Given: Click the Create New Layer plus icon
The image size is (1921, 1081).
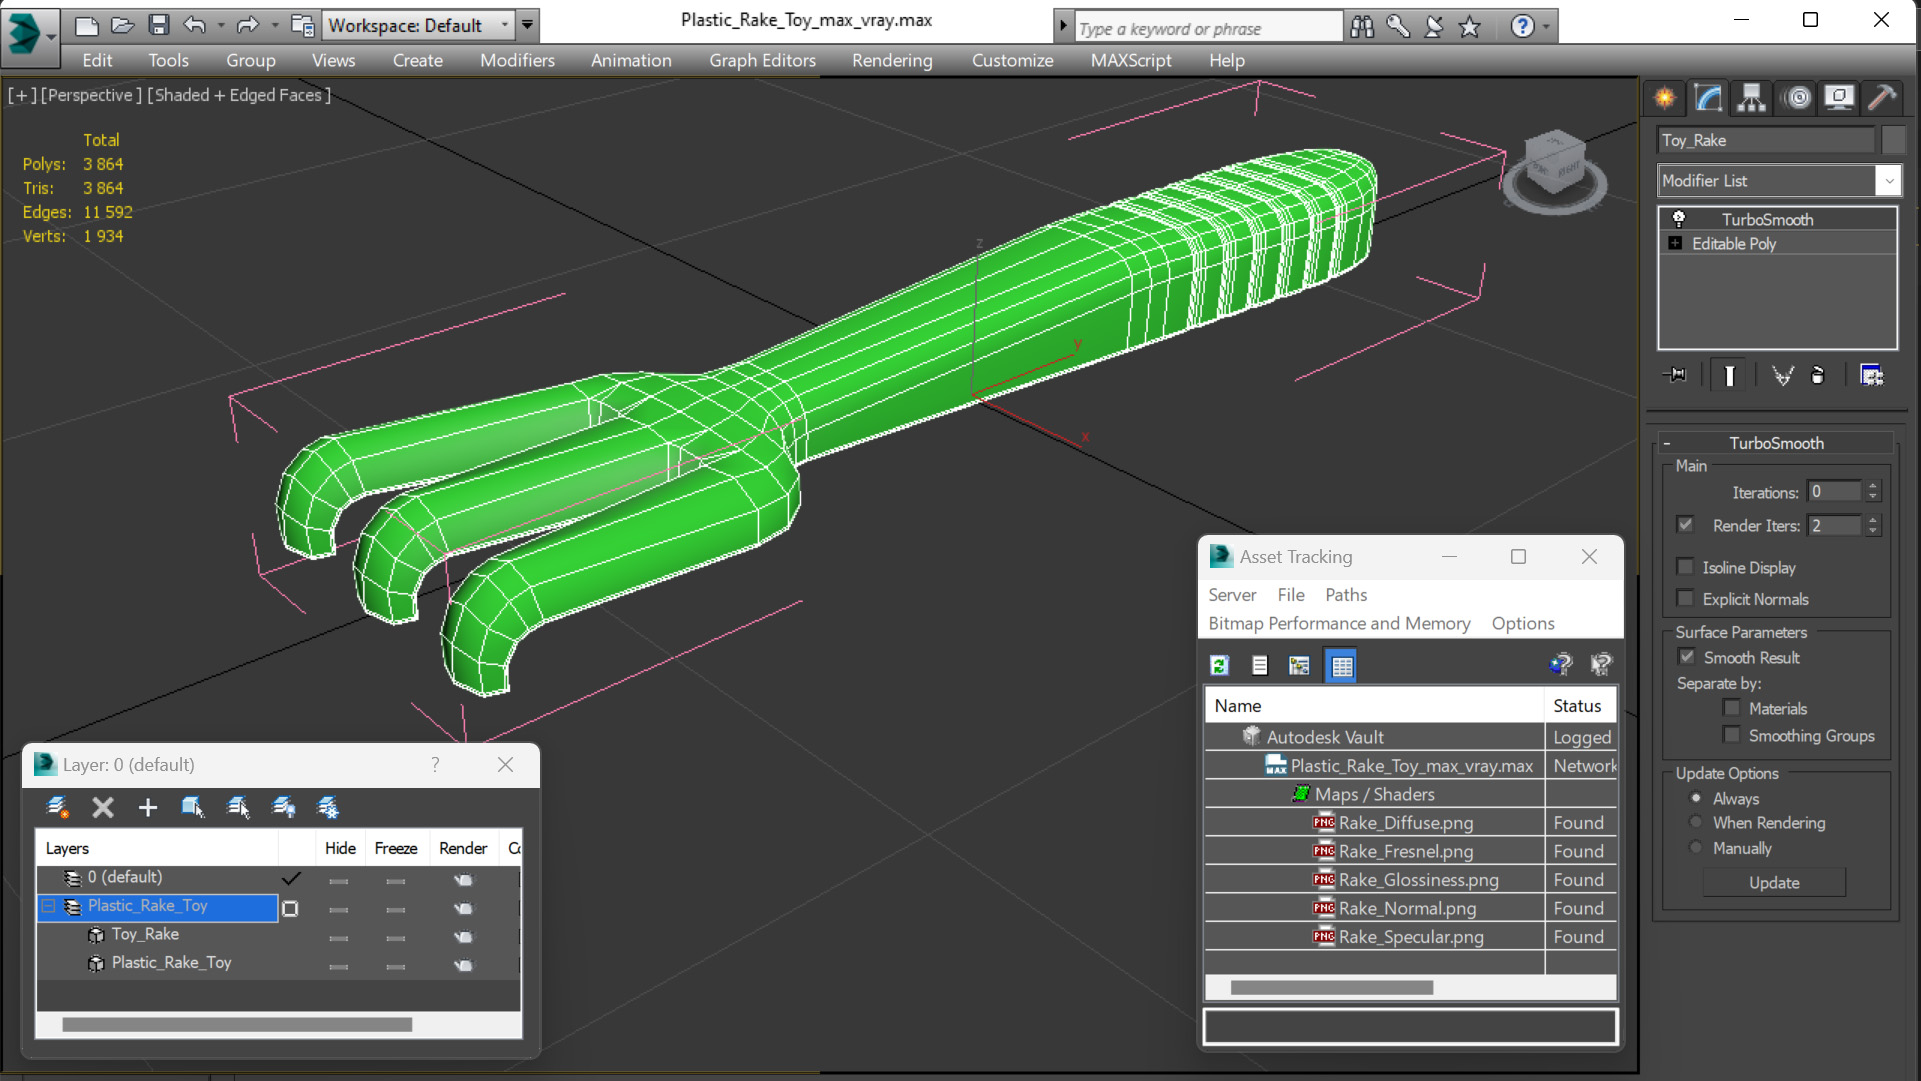Looking at the screenshot, I should click(147, 807).
